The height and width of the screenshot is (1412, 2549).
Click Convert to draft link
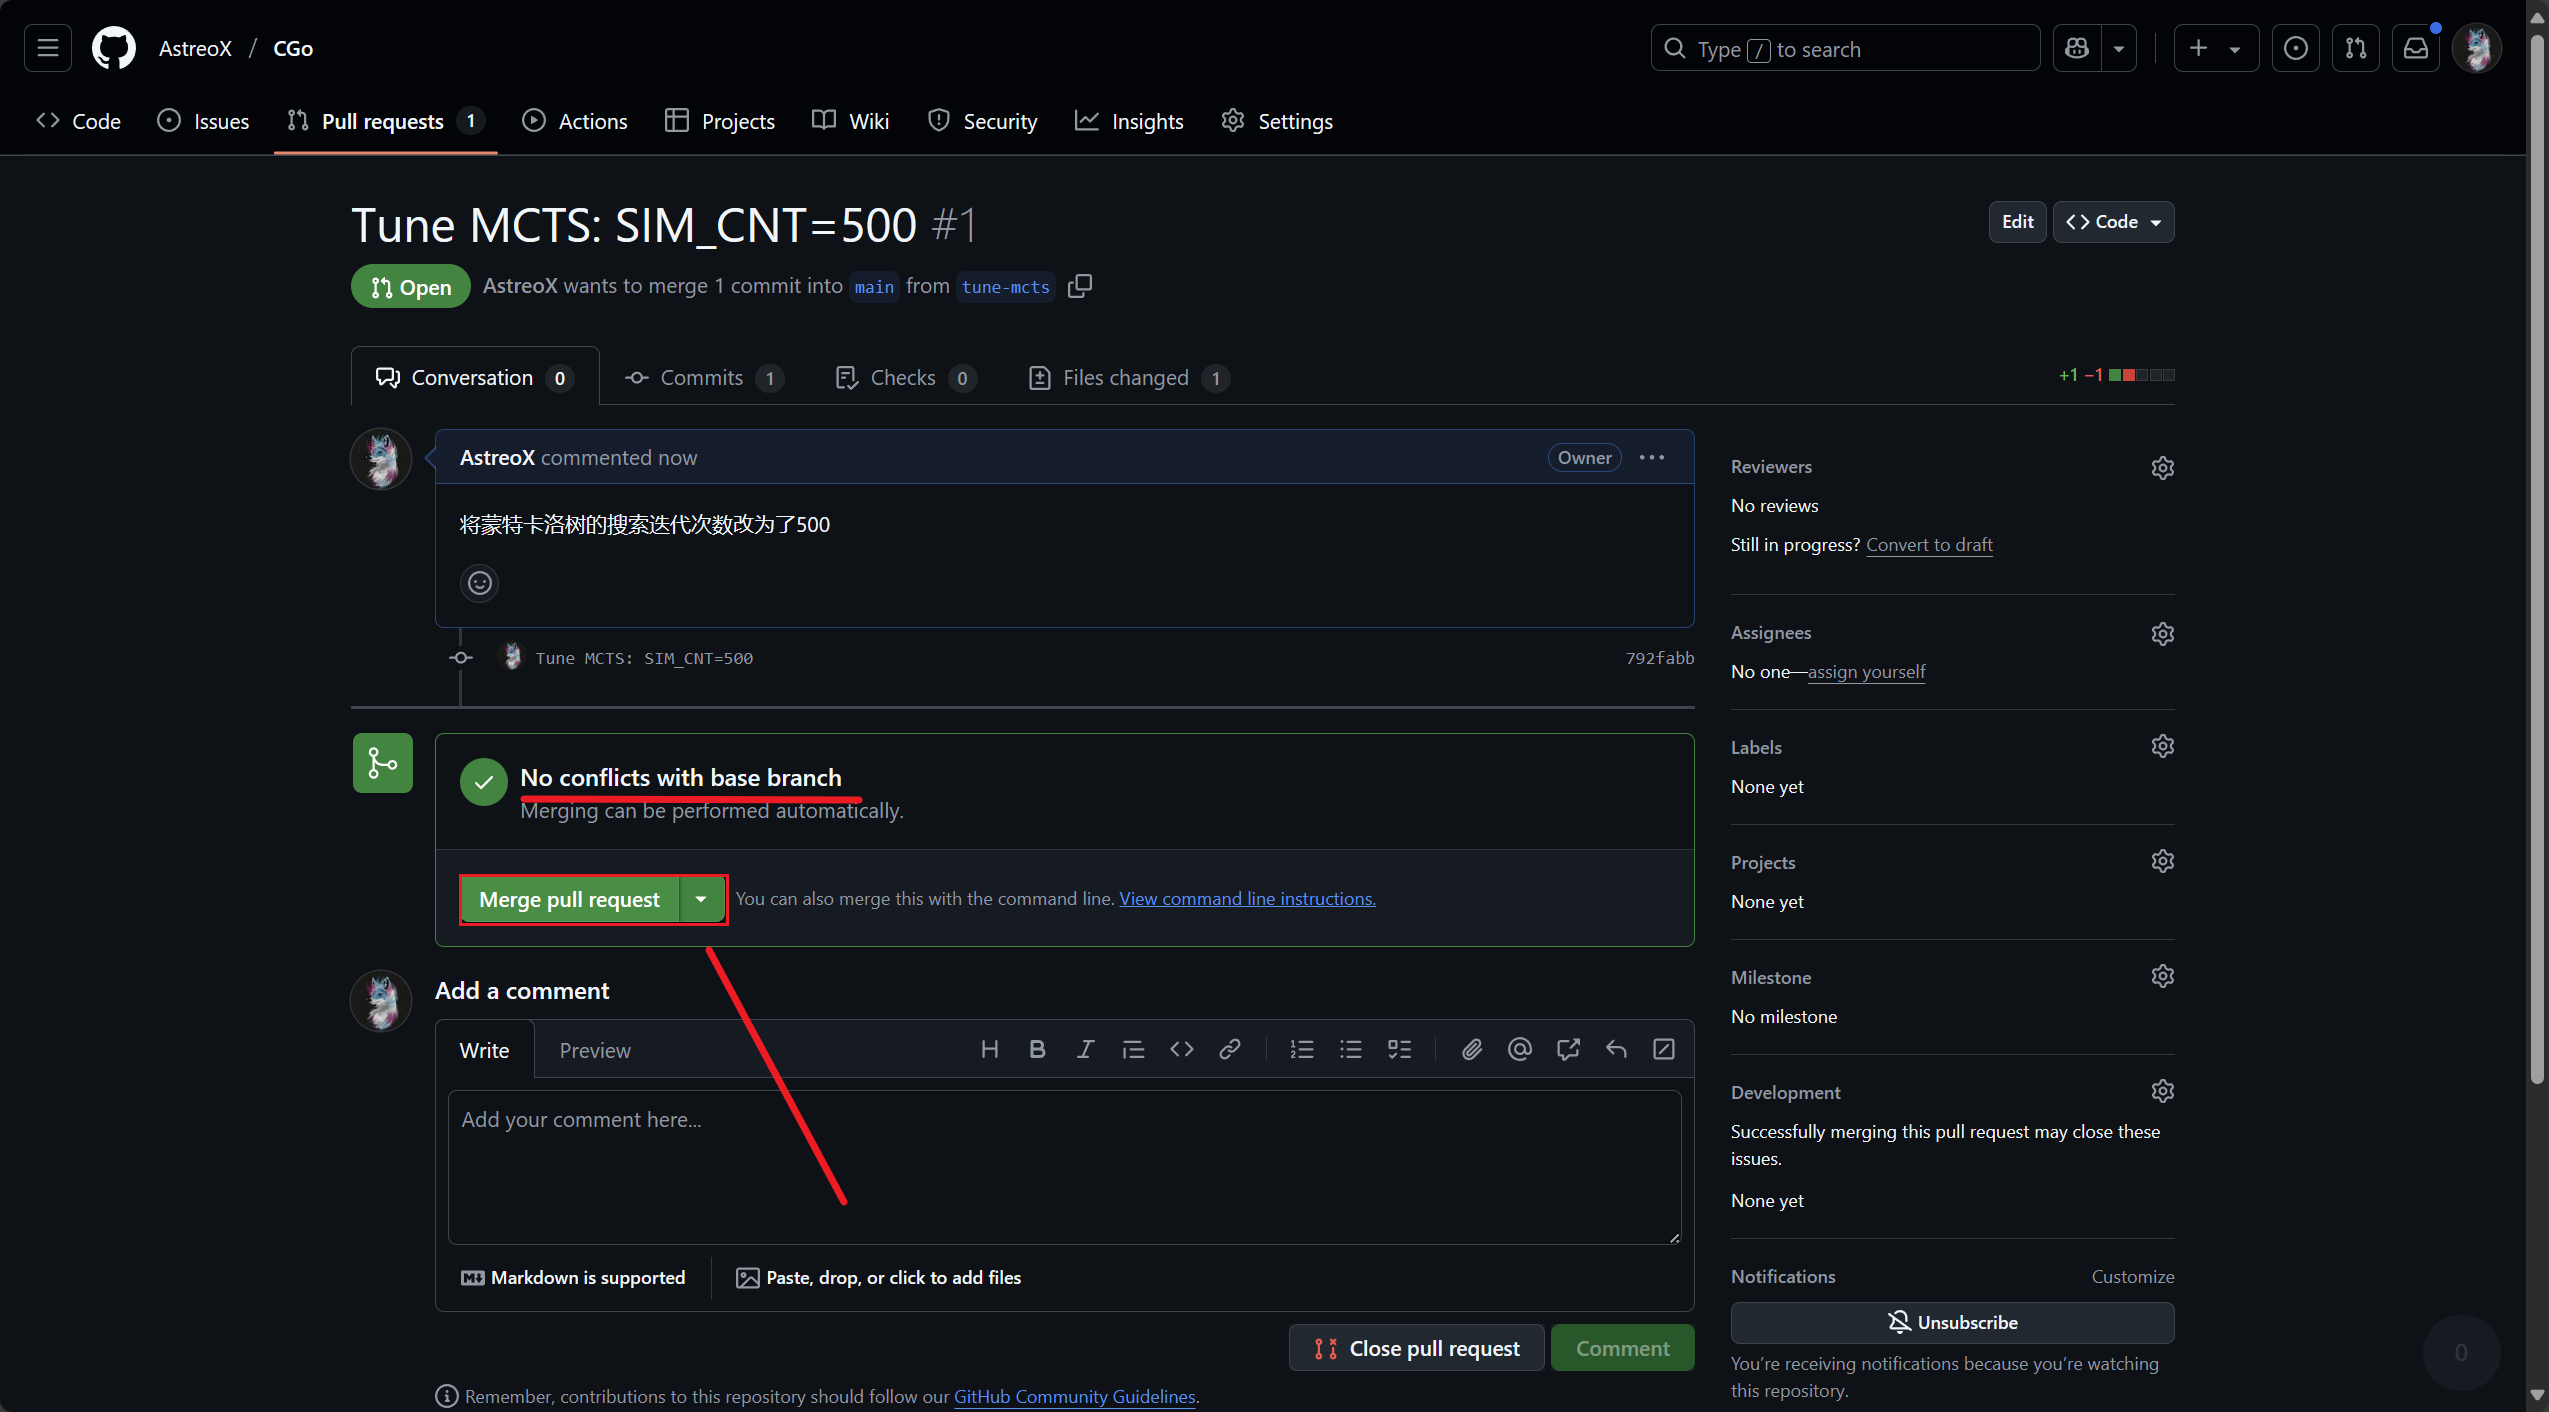click(1929, 545)
